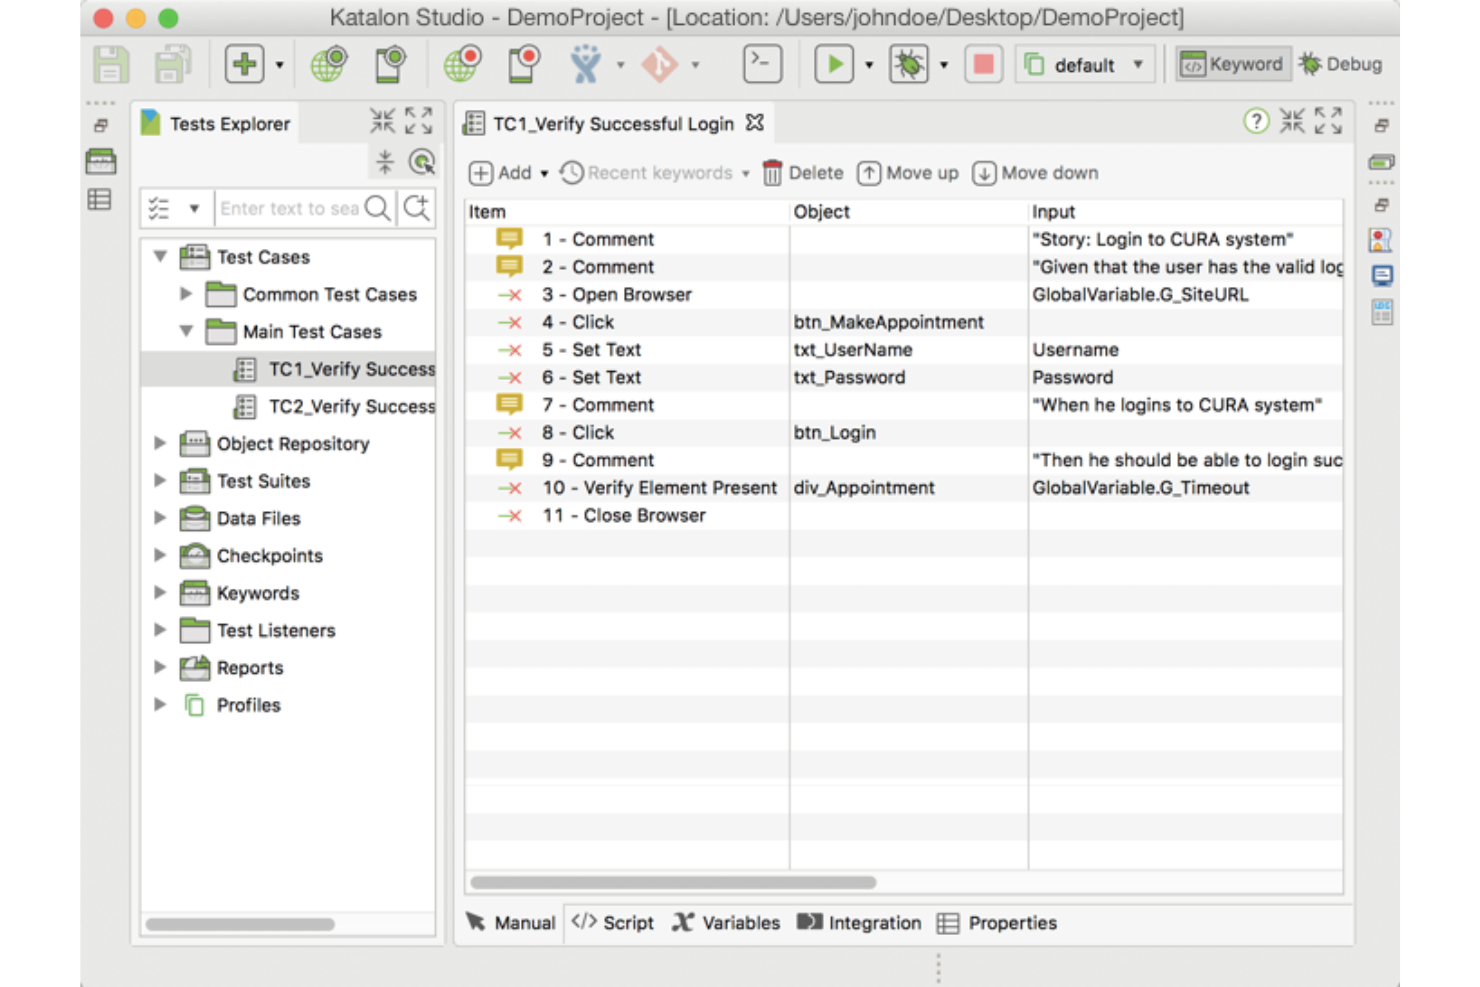Select step 3 - Open Browser
The width and height of the screenshot is (1480, 987).
617,294
